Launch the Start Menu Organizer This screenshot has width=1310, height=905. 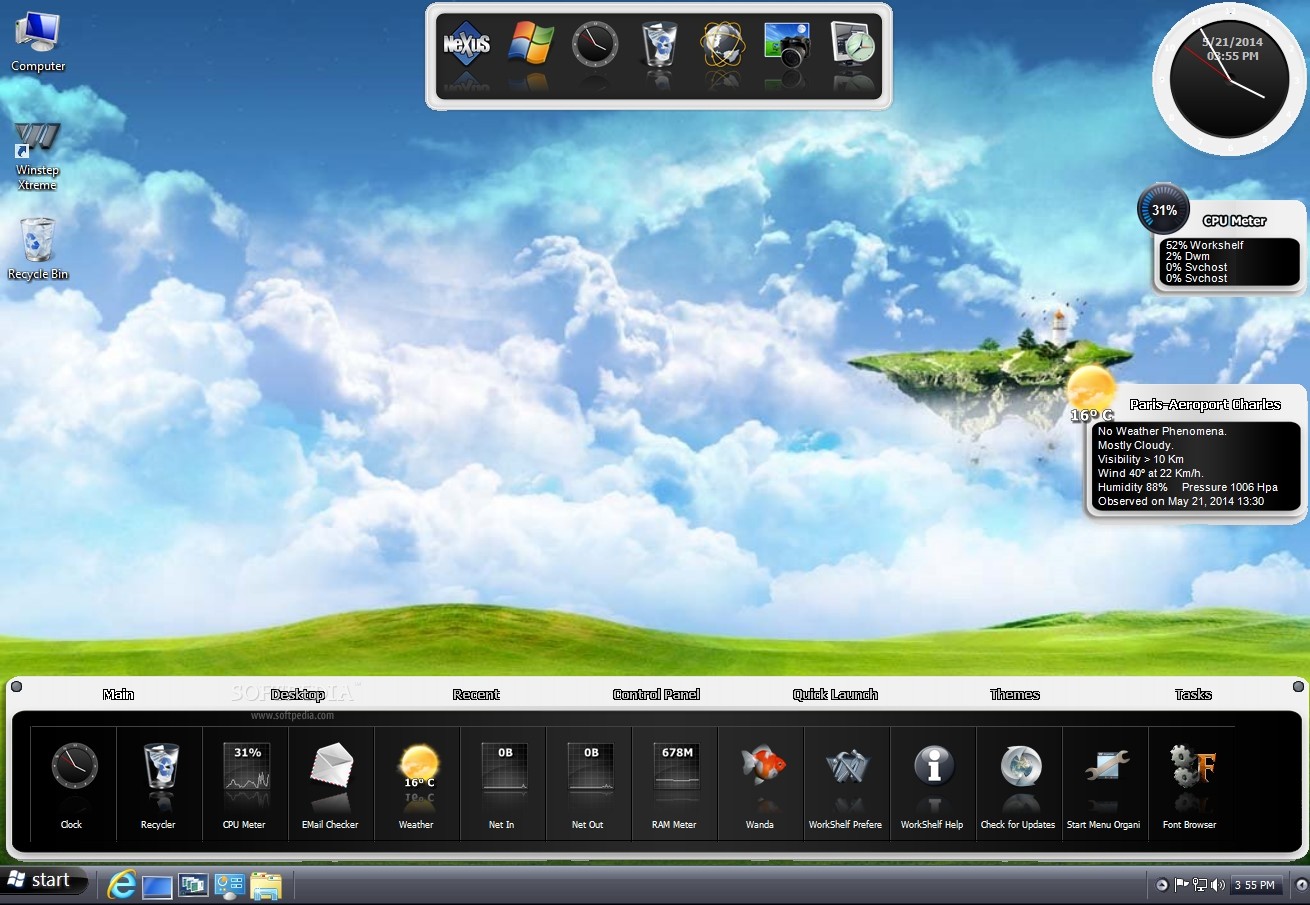tap(1106, 785)
